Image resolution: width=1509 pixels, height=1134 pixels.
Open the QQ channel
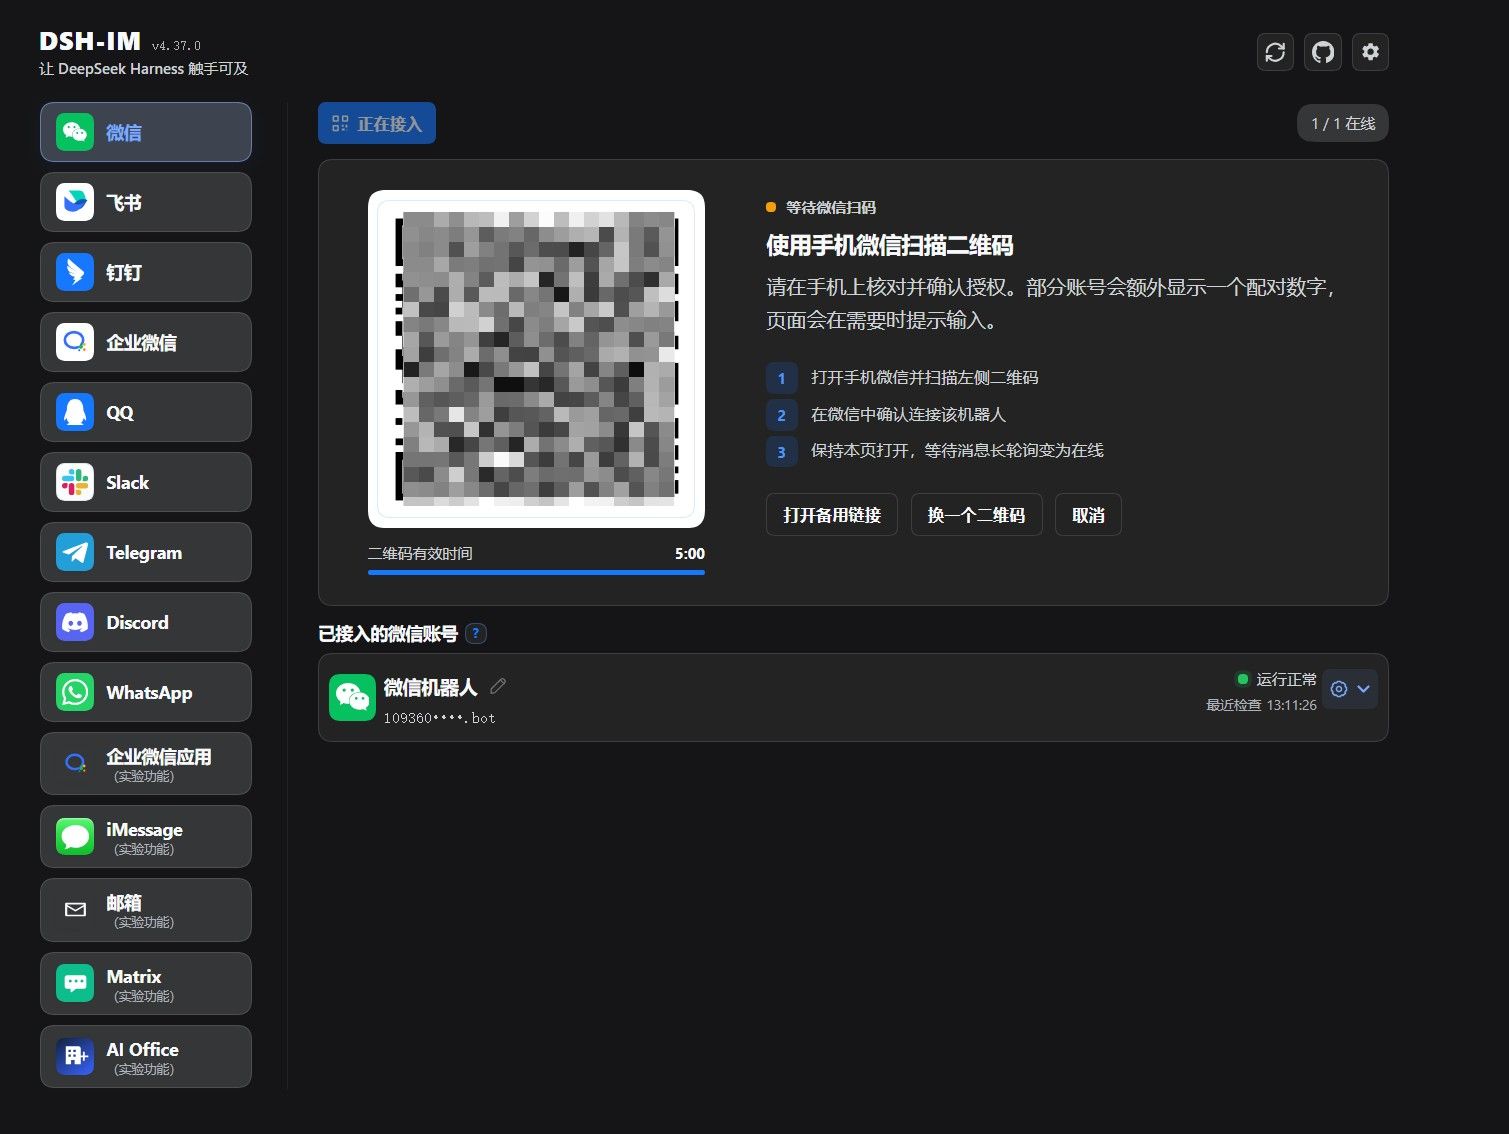pyautogui.click(x=146, y=412)
